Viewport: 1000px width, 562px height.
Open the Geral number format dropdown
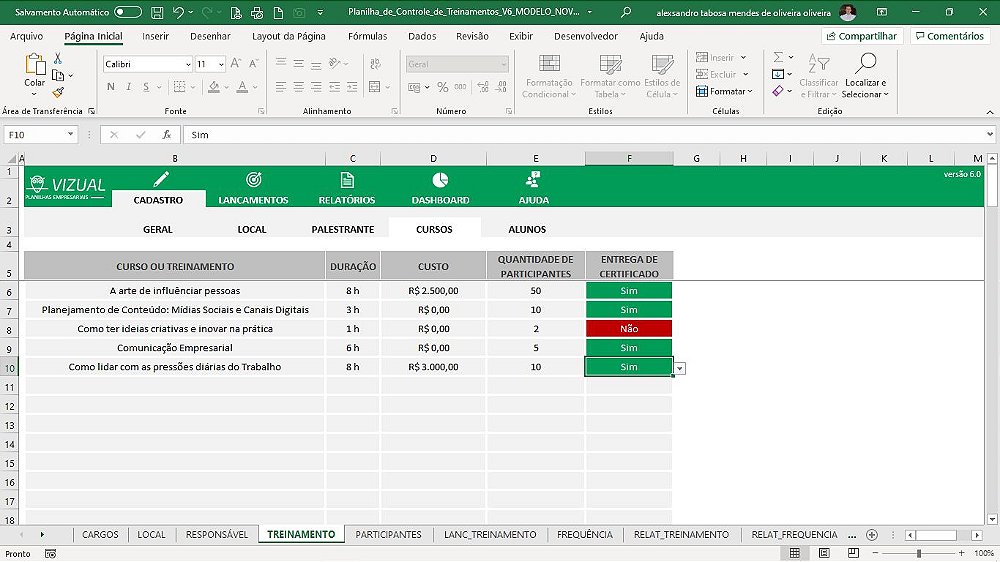coord(504,64)
